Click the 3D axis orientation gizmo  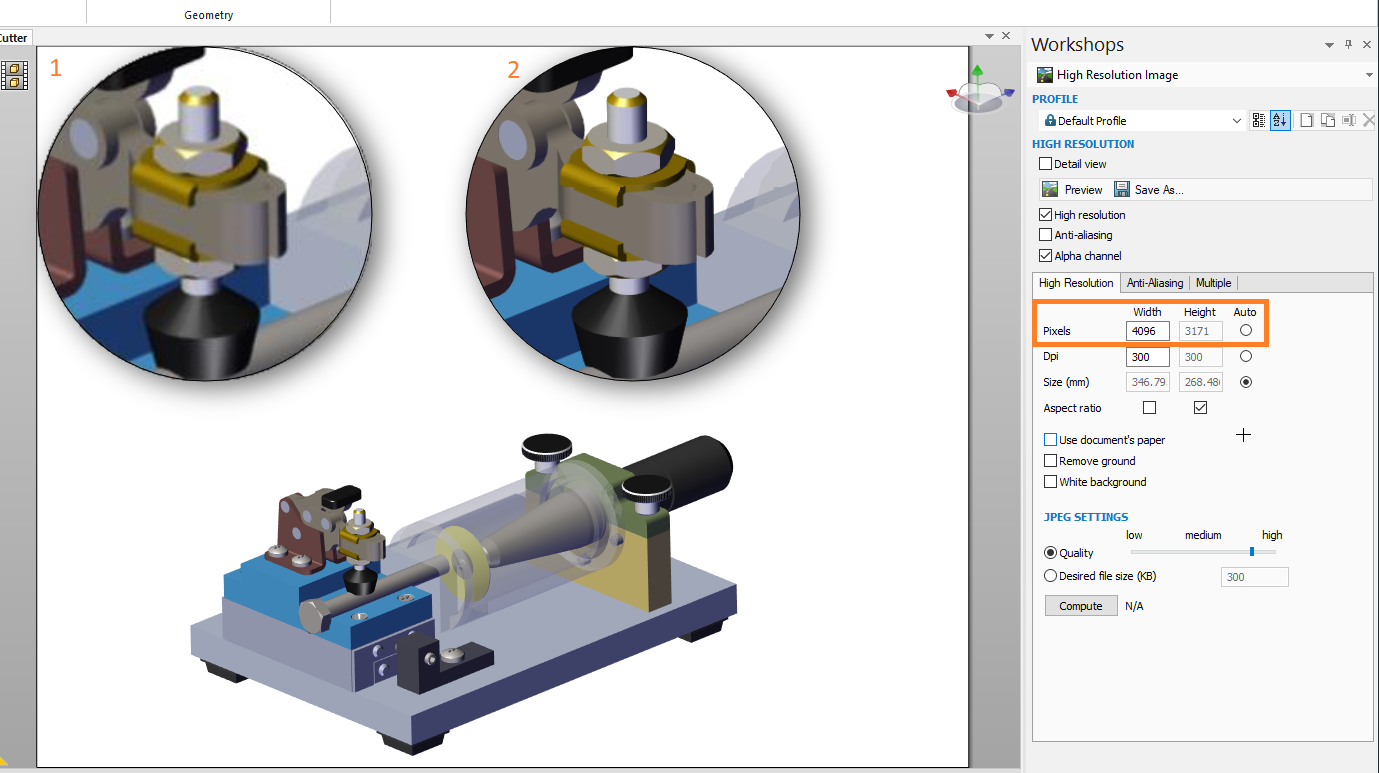click(x=978, y=93)
